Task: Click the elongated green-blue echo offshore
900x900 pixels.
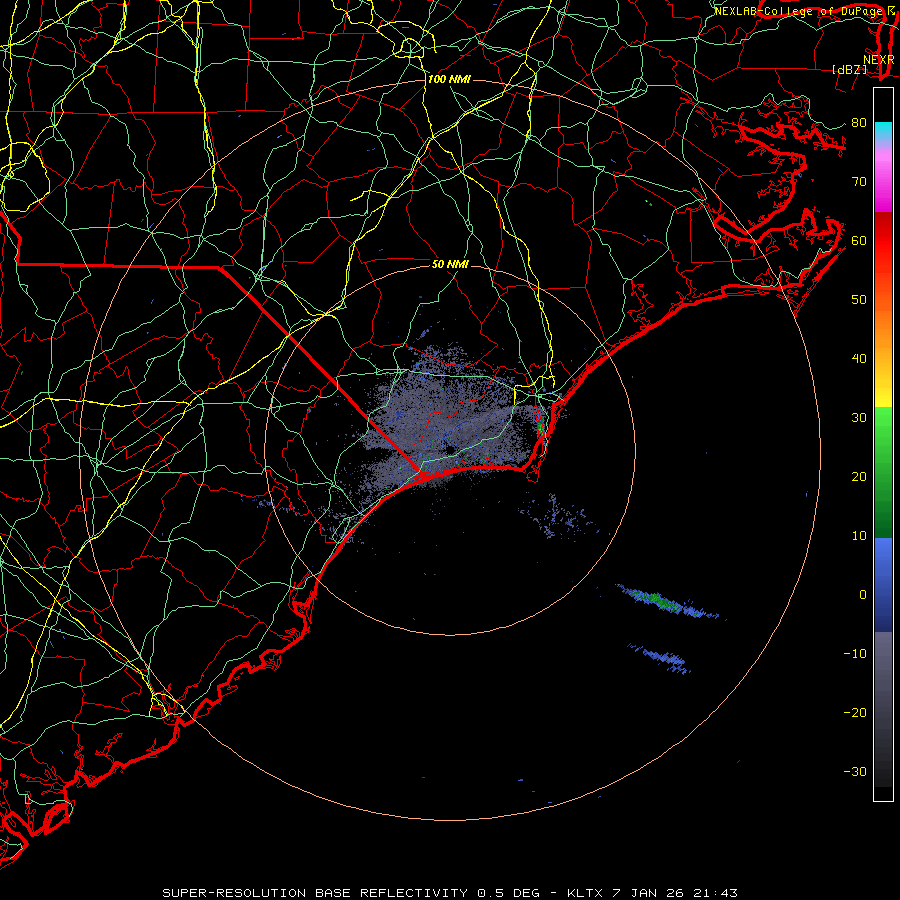Action: pyautogui.click(x=669, y=602)
